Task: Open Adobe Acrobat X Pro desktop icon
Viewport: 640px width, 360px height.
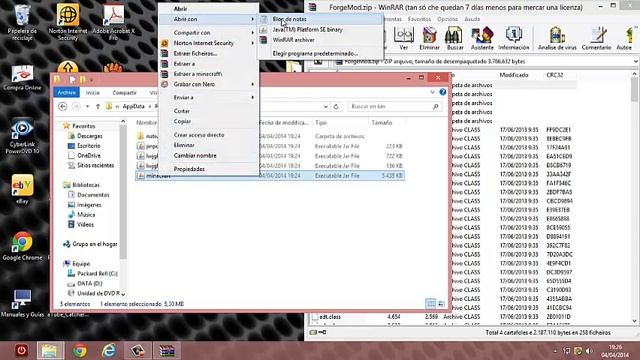Action: (113, 22)
